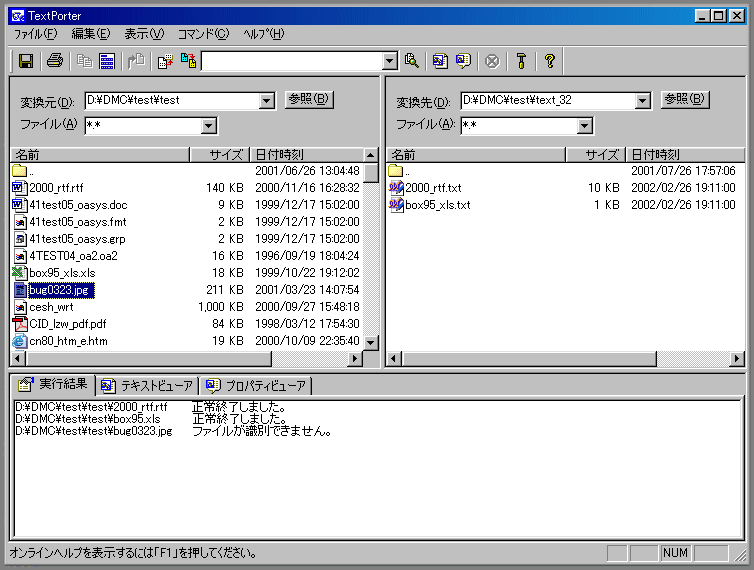
Task: Select the cn80_htm_e.htm browser icon
Action: (x=19, y=341)
